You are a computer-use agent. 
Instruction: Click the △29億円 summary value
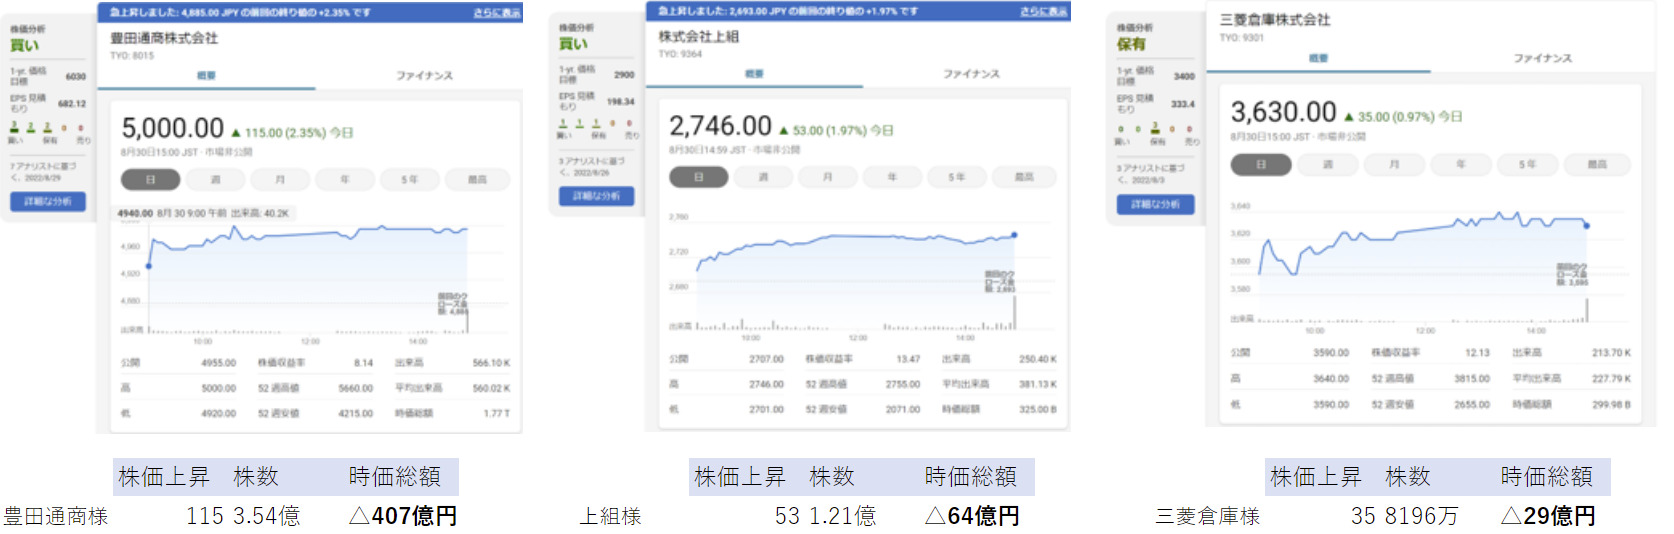click(x=1548, y=516)
